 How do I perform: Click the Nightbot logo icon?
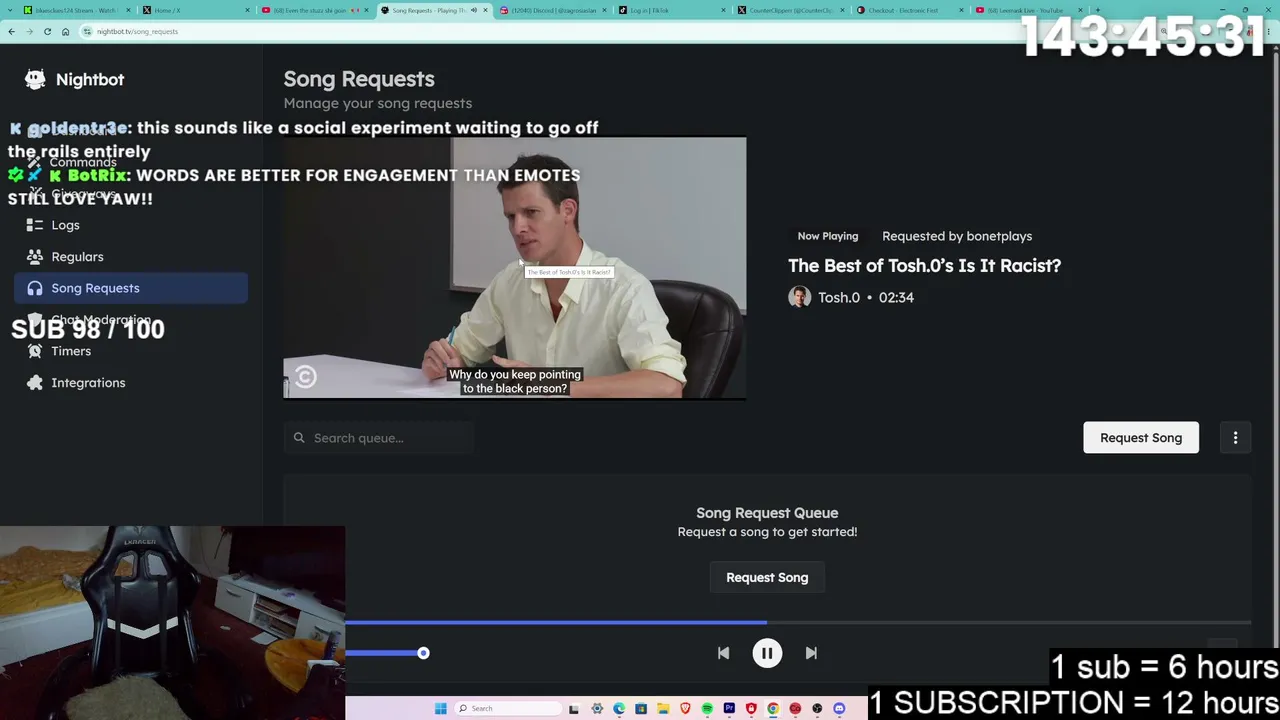tap(35, 79)
